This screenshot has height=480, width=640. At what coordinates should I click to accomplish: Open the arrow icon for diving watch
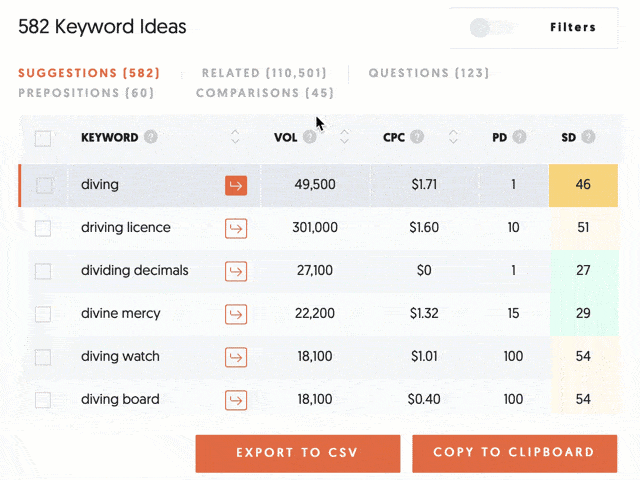(x=236, y=357)
